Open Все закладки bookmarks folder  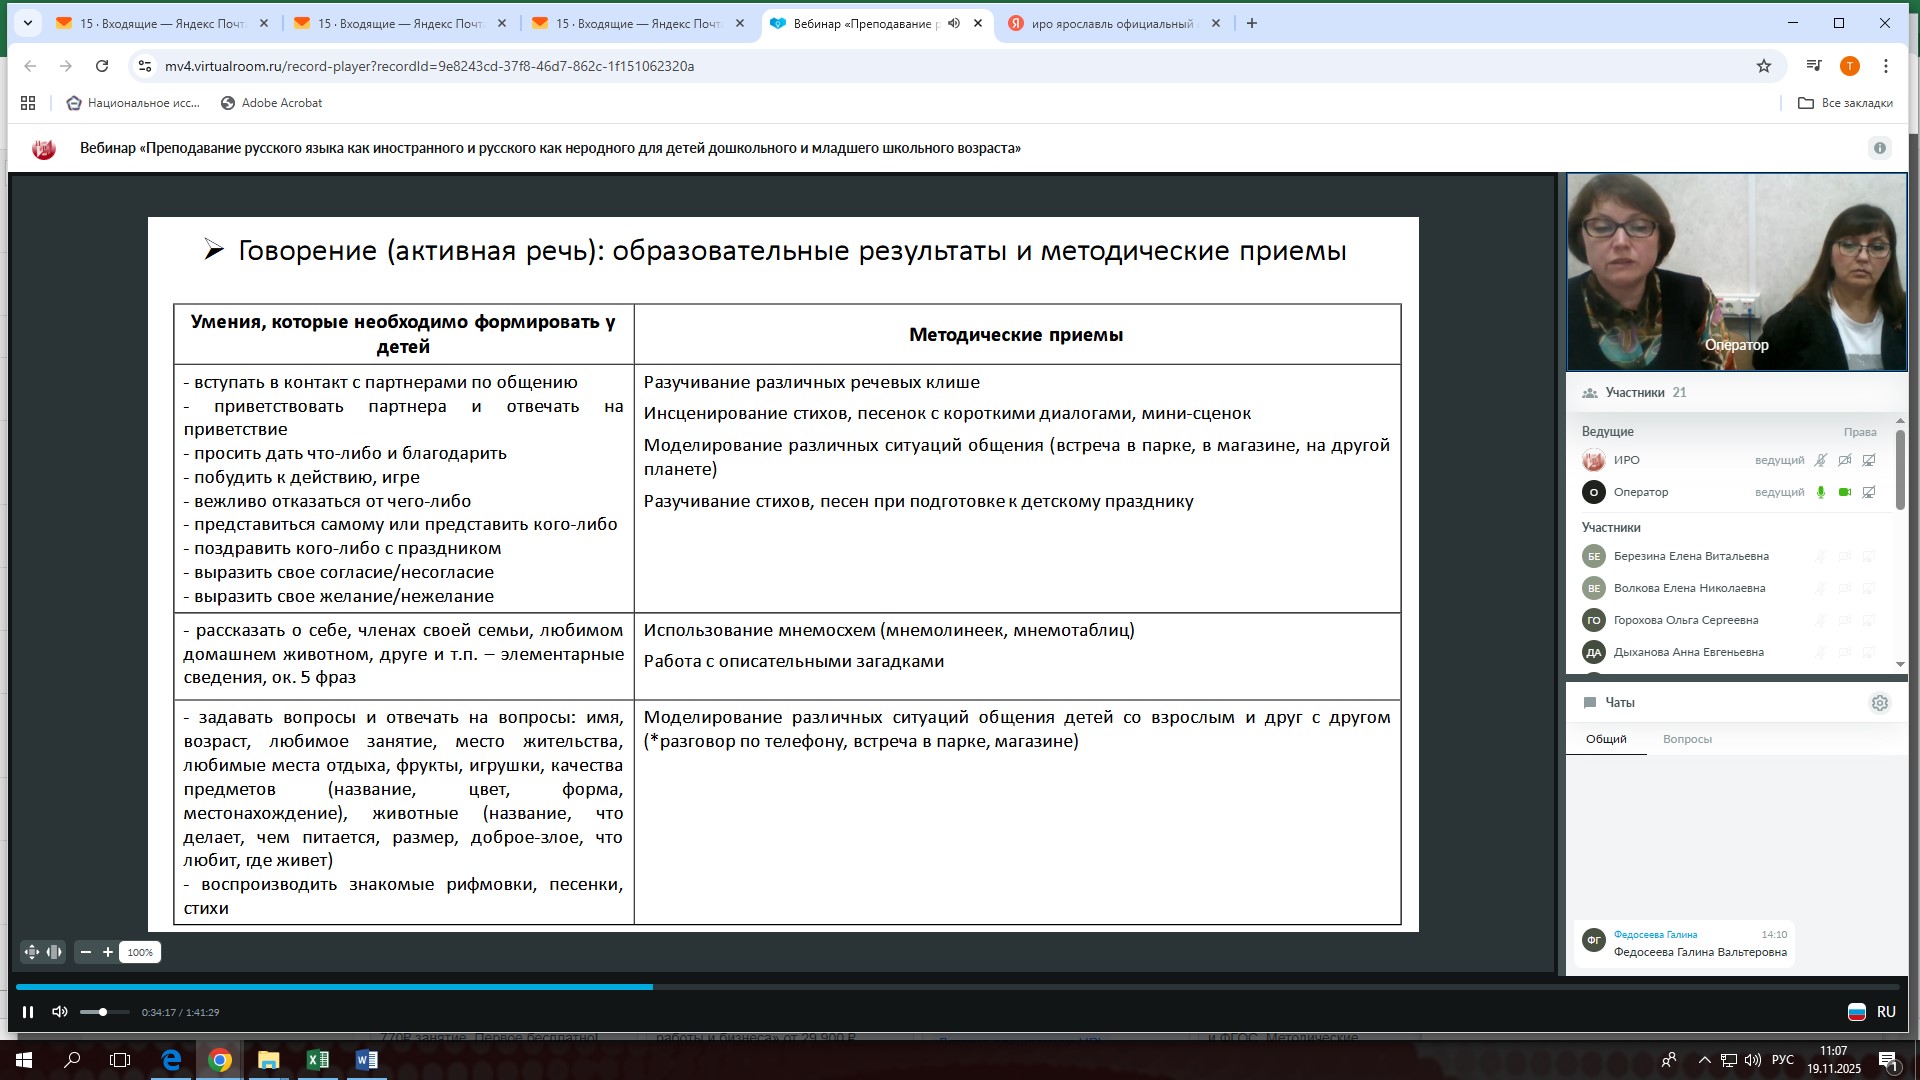click(x=1845, y=103)
